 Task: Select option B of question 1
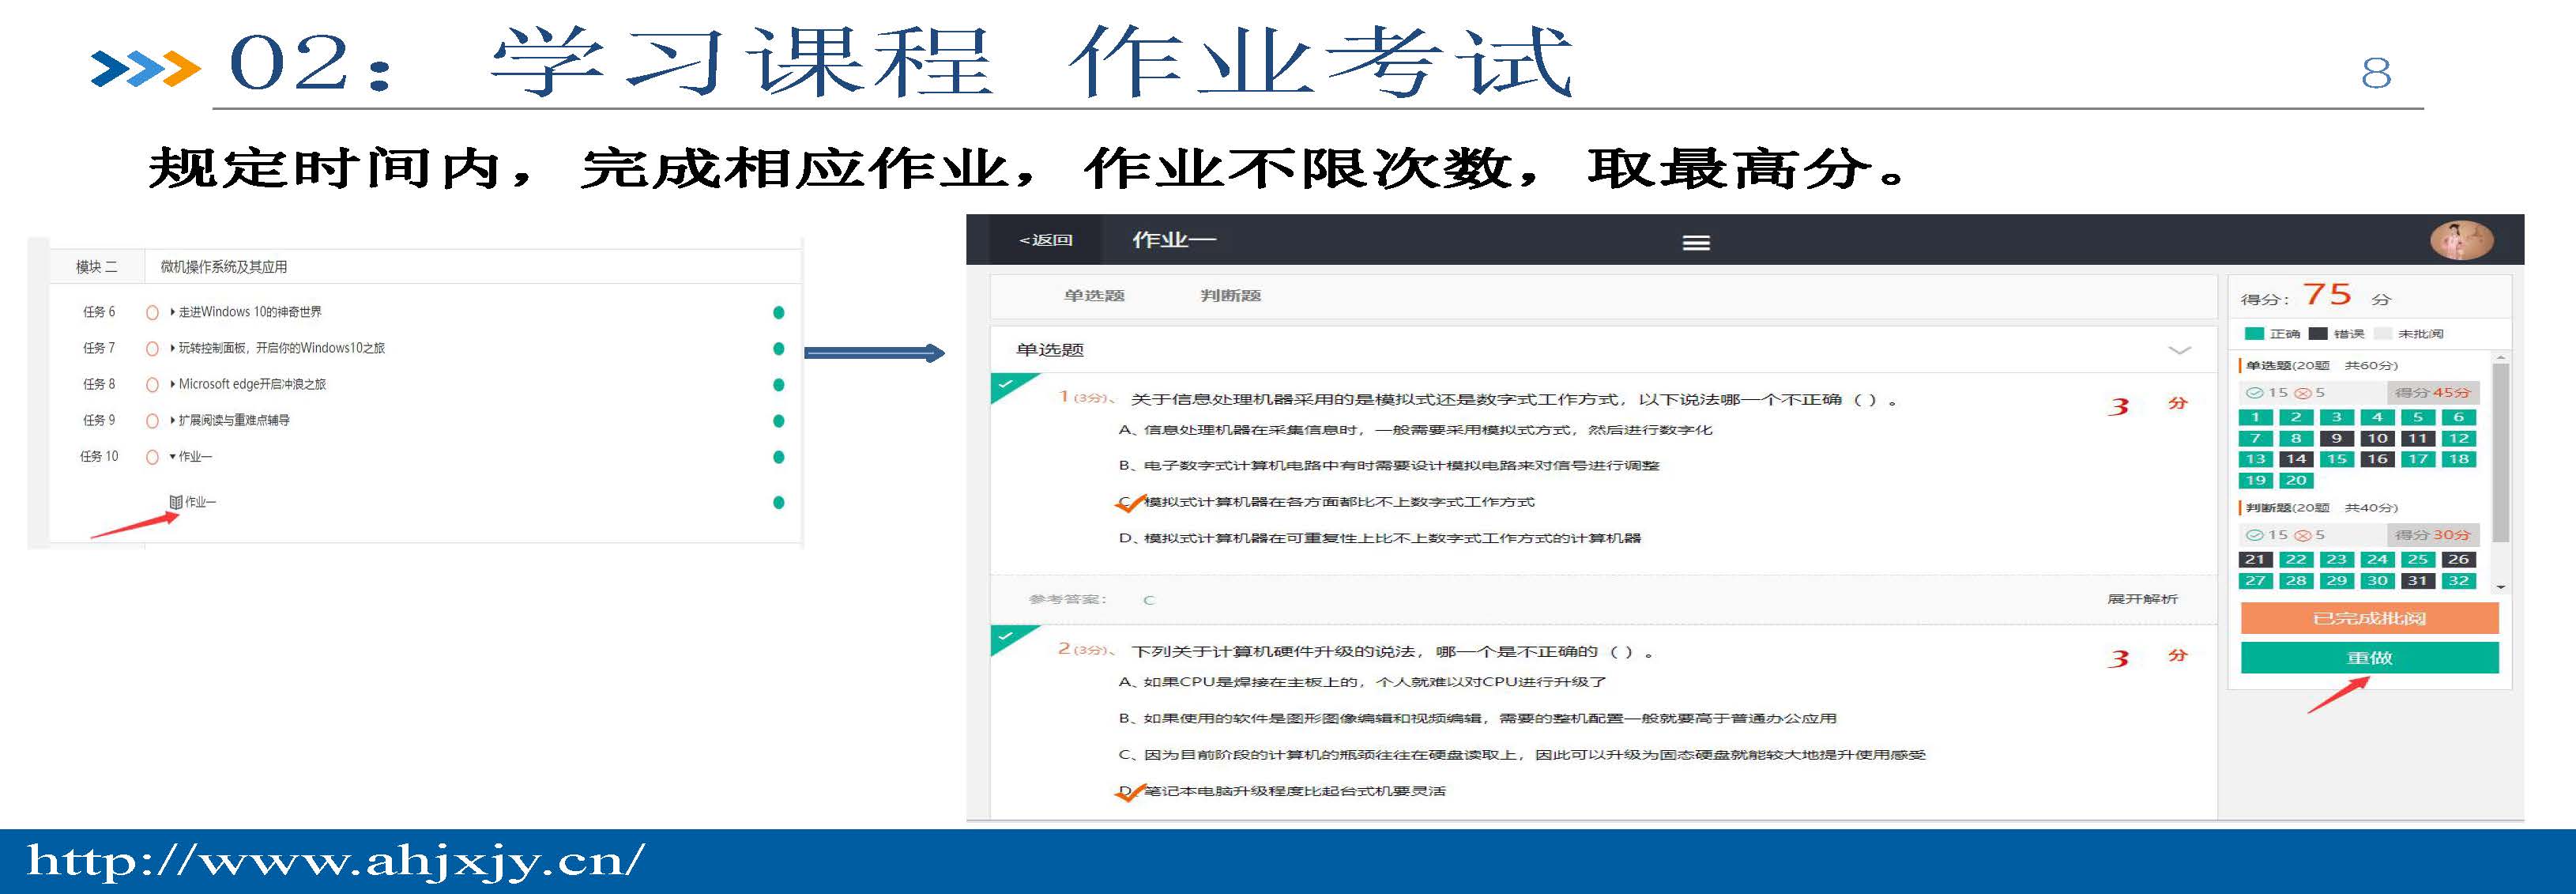click(1389, 466)
